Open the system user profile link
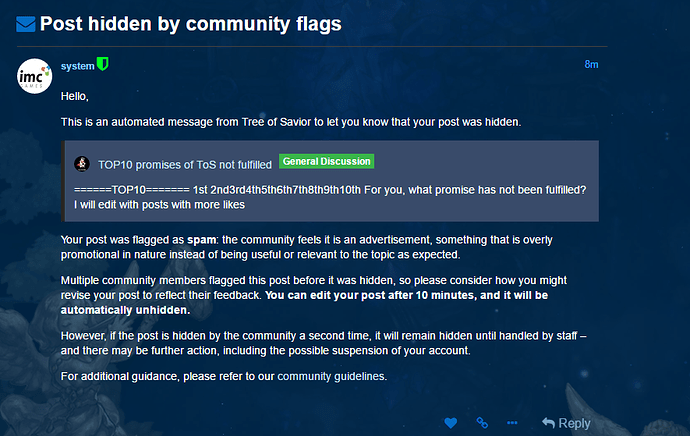This screenshot has height=436, width=690. [77, 65]
